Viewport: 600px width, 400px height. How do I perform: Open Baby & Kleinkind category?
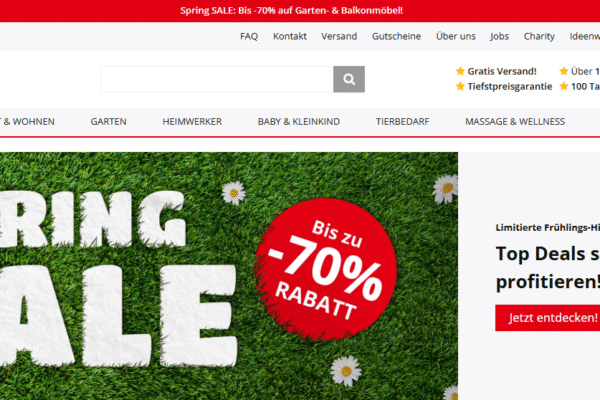click(x=299, y=122)
